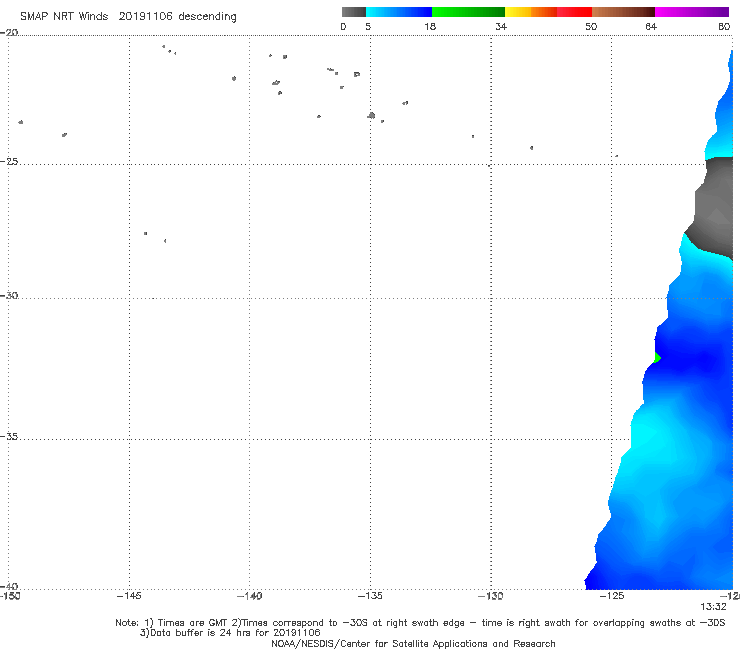Click the longitude label '-140'
The image size is (740, 650).
pos(249,596)
